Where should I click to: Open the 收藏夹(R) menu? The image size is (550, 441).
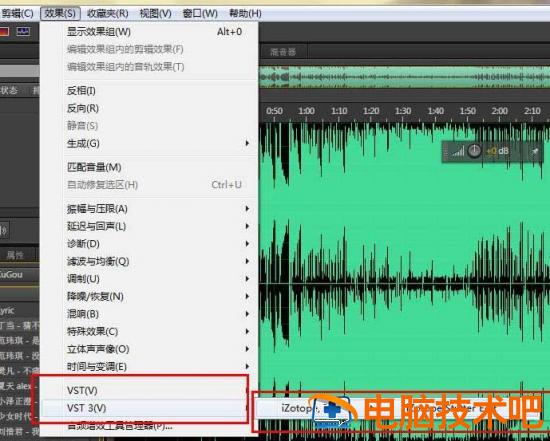[x=107, y=14]
